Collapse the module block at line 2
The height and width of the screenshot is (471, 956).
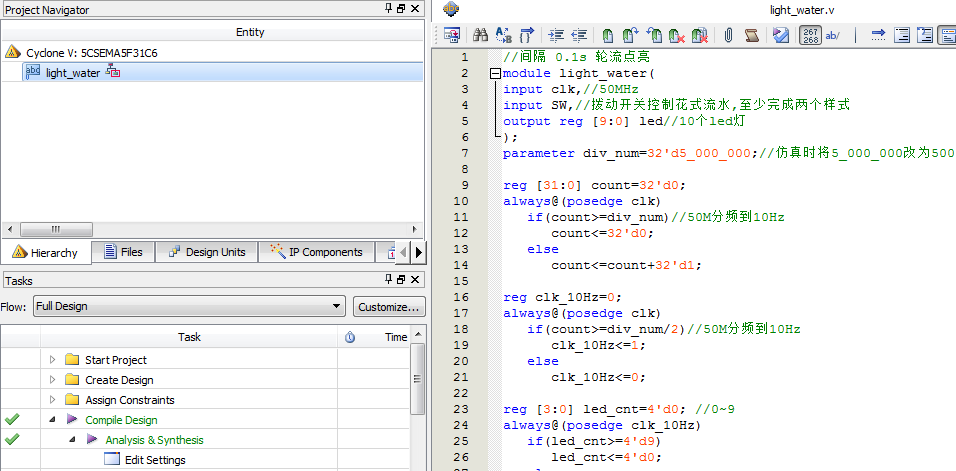click(496, 73)
